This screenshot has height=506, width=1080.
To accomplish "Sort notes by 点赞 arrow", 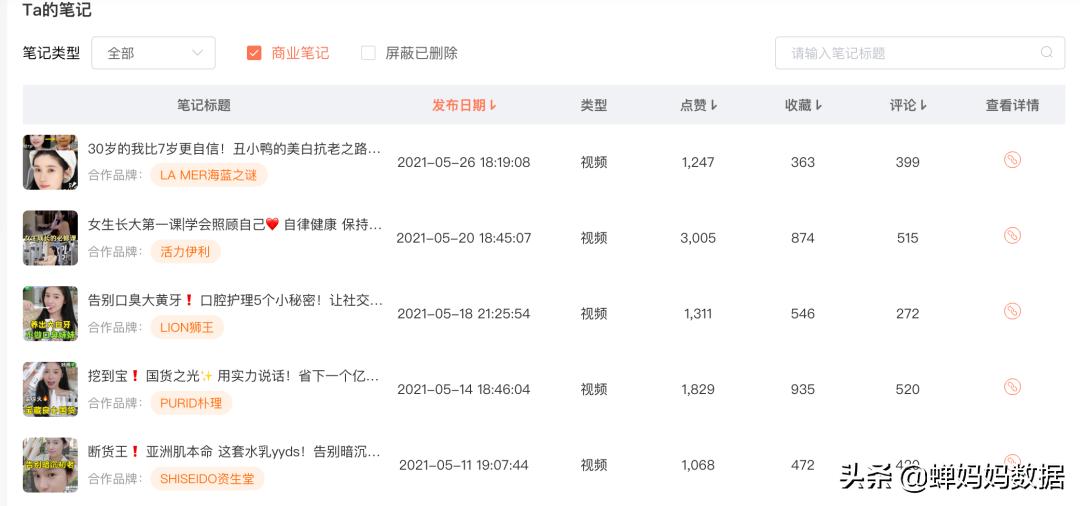I will point(714,105).
